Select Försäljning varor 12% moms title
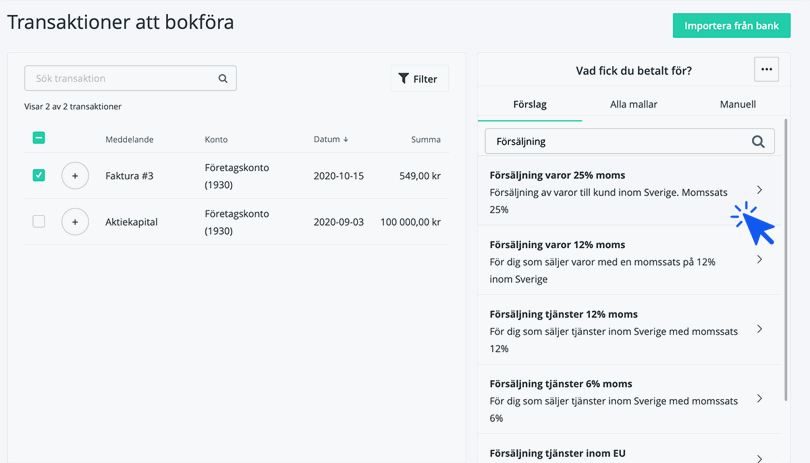Viewport: 810px width, 463px height. [557, 244]
